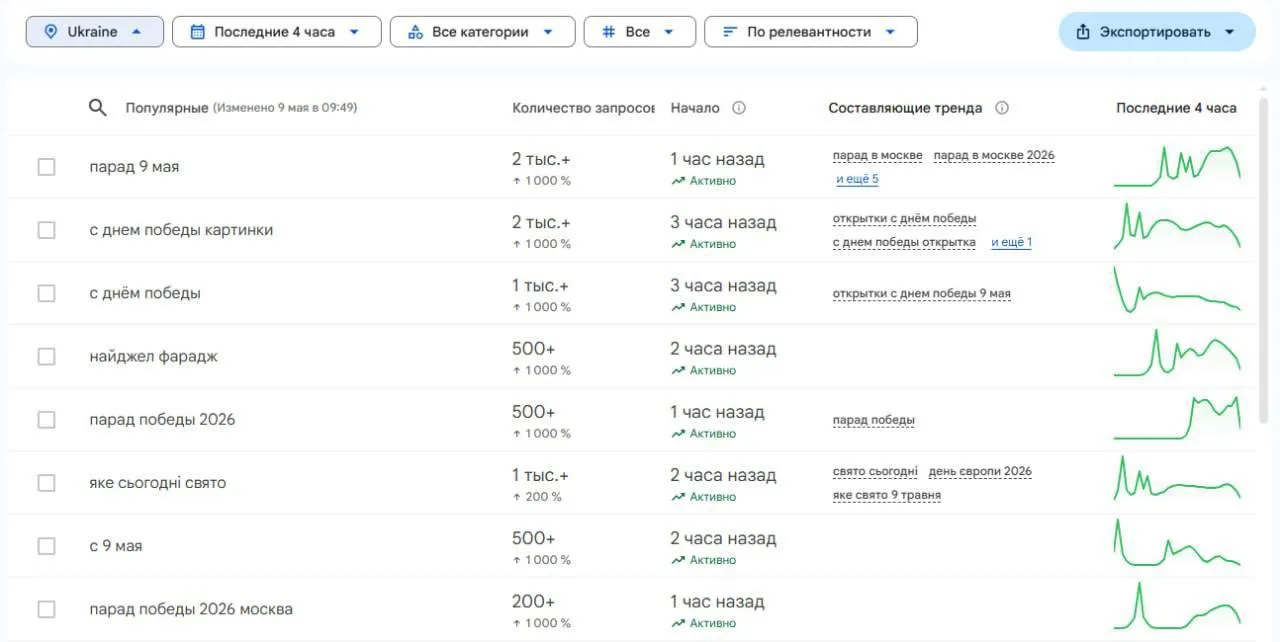Click the sparkline chart for найджел фарадж

tap(1177, 355)
